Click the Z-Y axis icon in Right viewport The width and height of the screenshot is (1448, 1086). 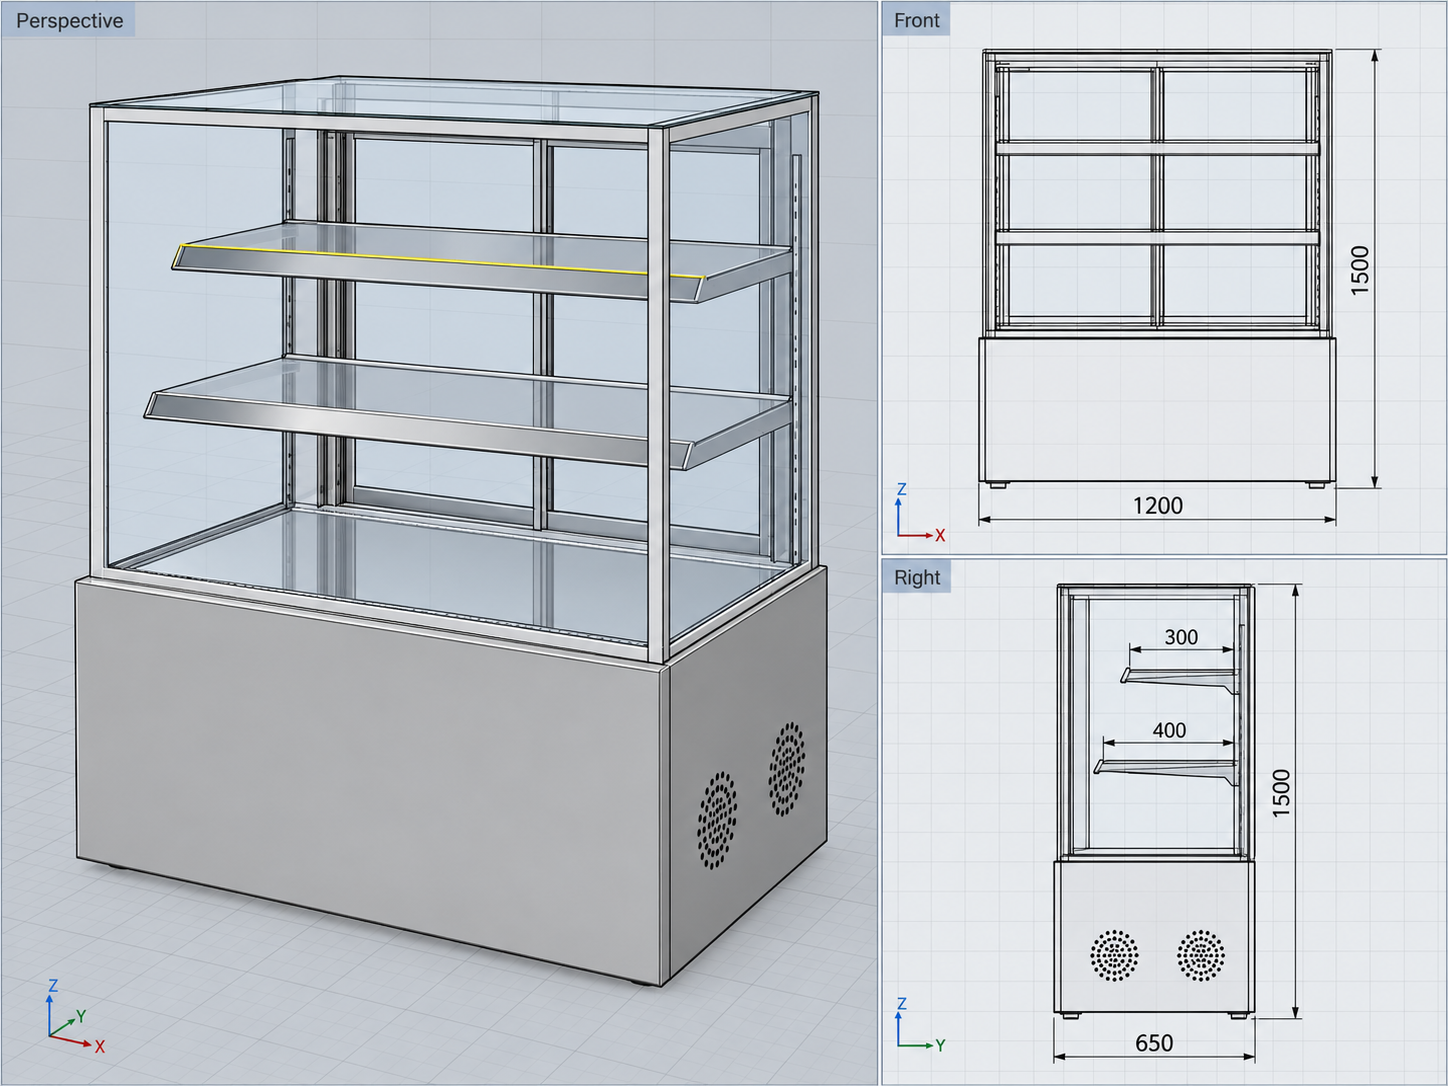[919, 1025]
